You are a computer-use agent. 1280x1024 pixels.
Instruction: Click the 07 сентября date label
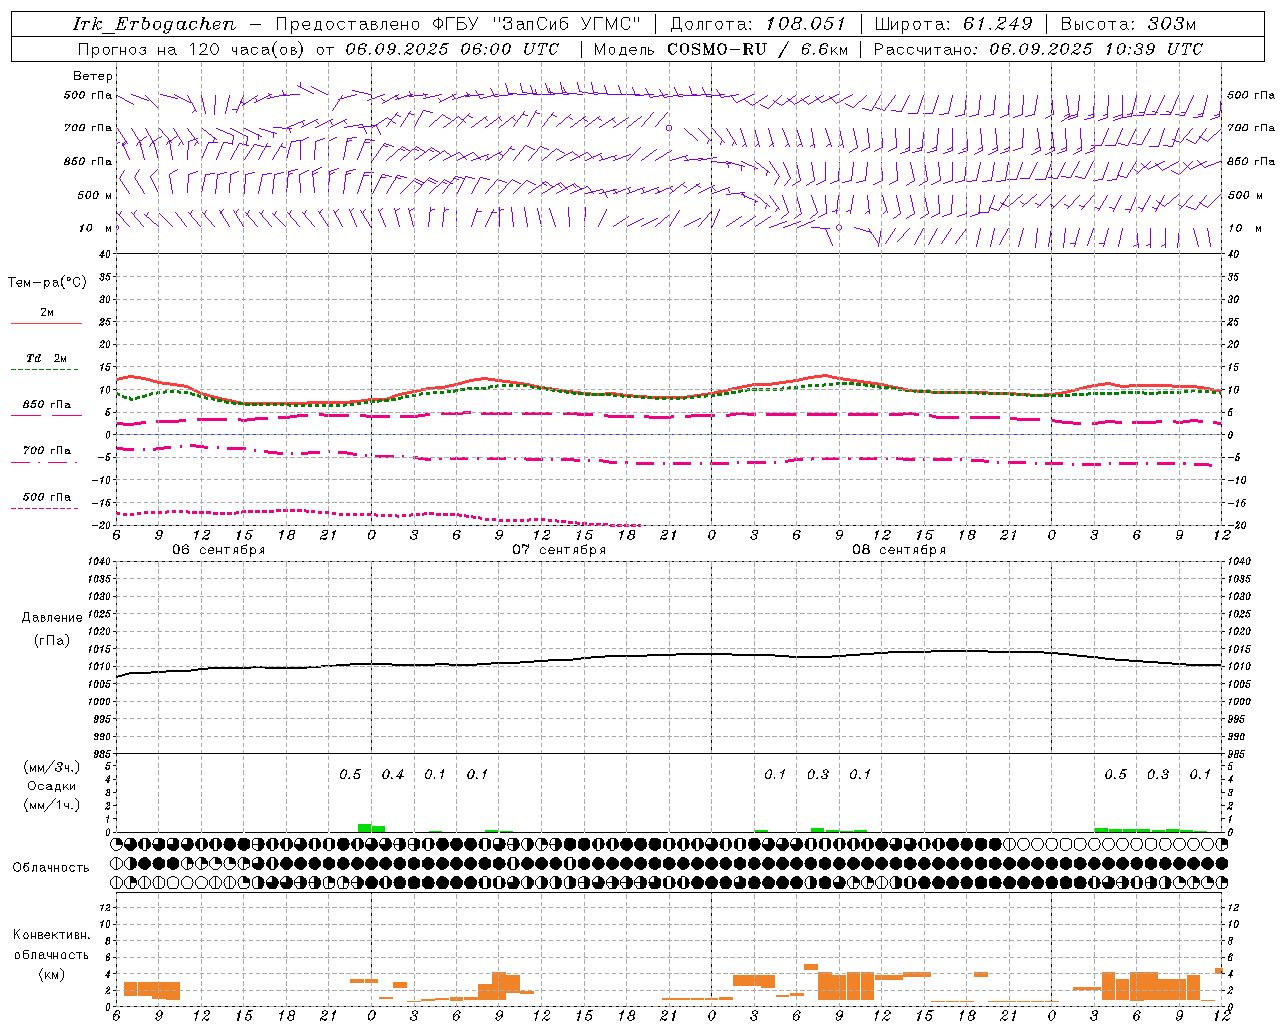click(559, 550)
